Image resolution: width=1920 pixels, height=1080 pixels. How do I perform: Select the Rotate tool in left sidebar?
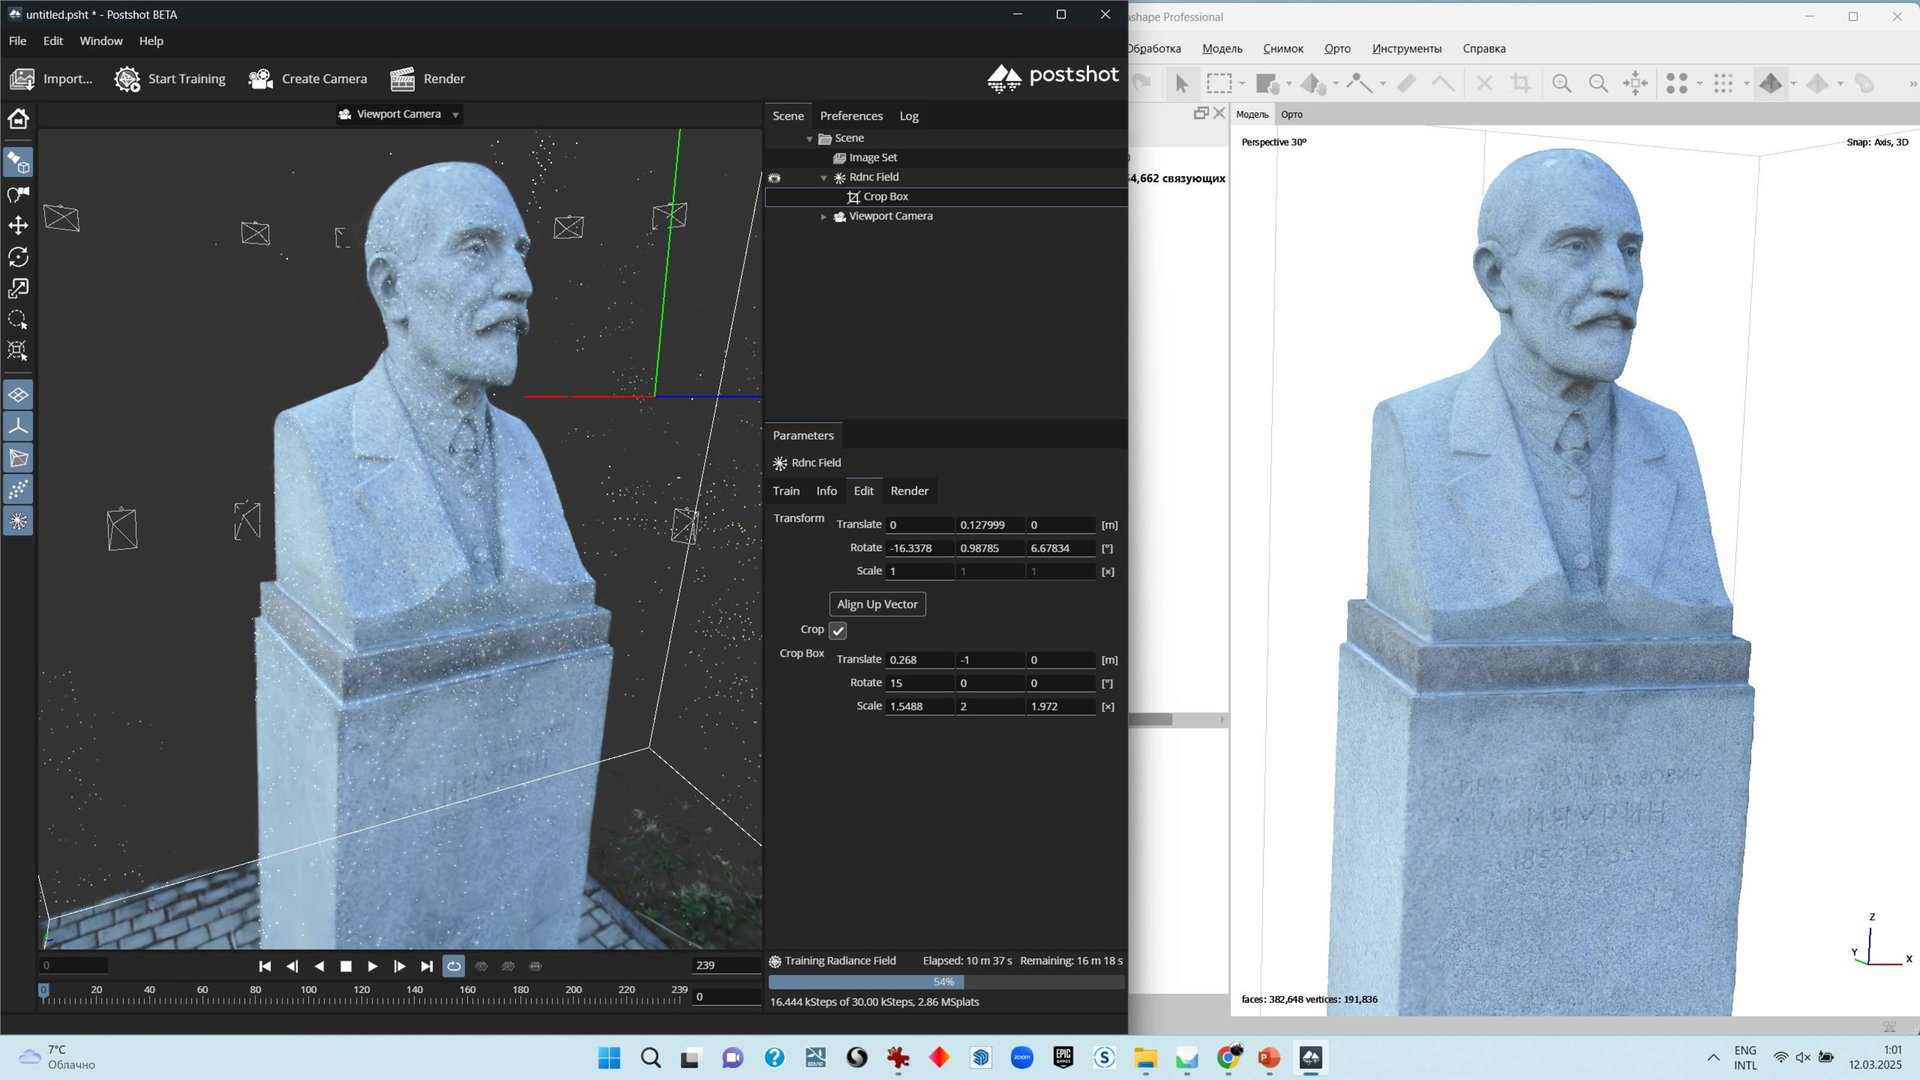[18, 257]
